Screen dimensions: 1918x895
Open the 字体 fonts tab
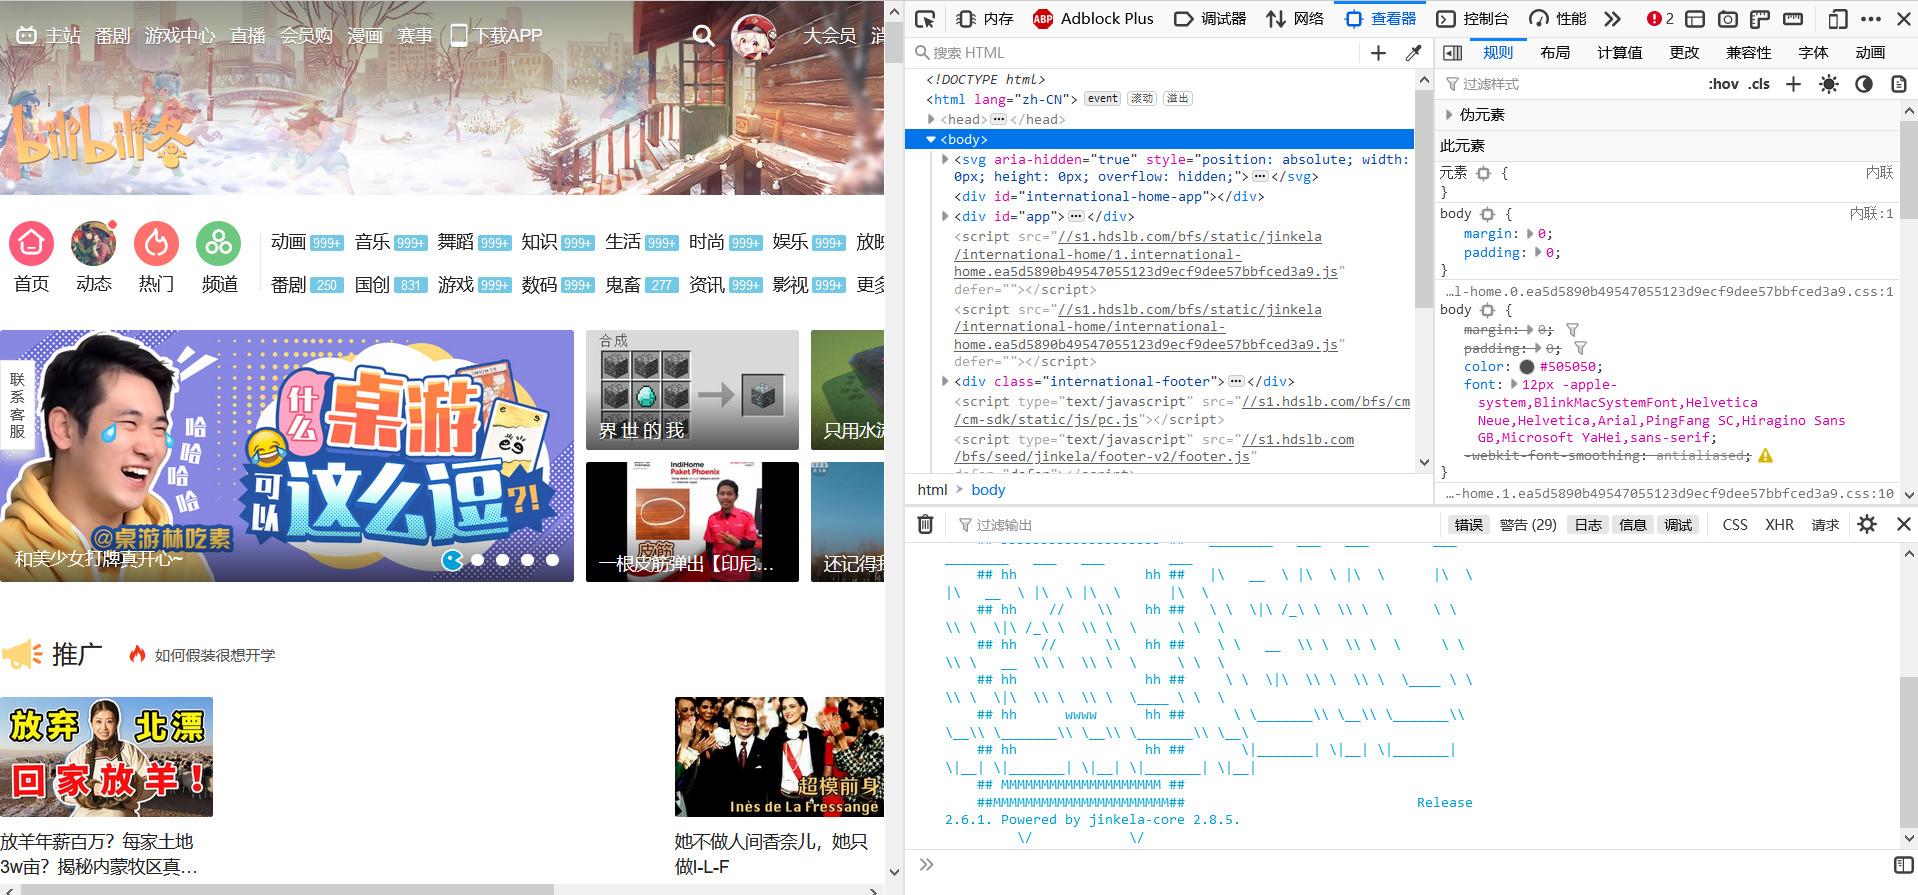click(x=1813, y=53)
